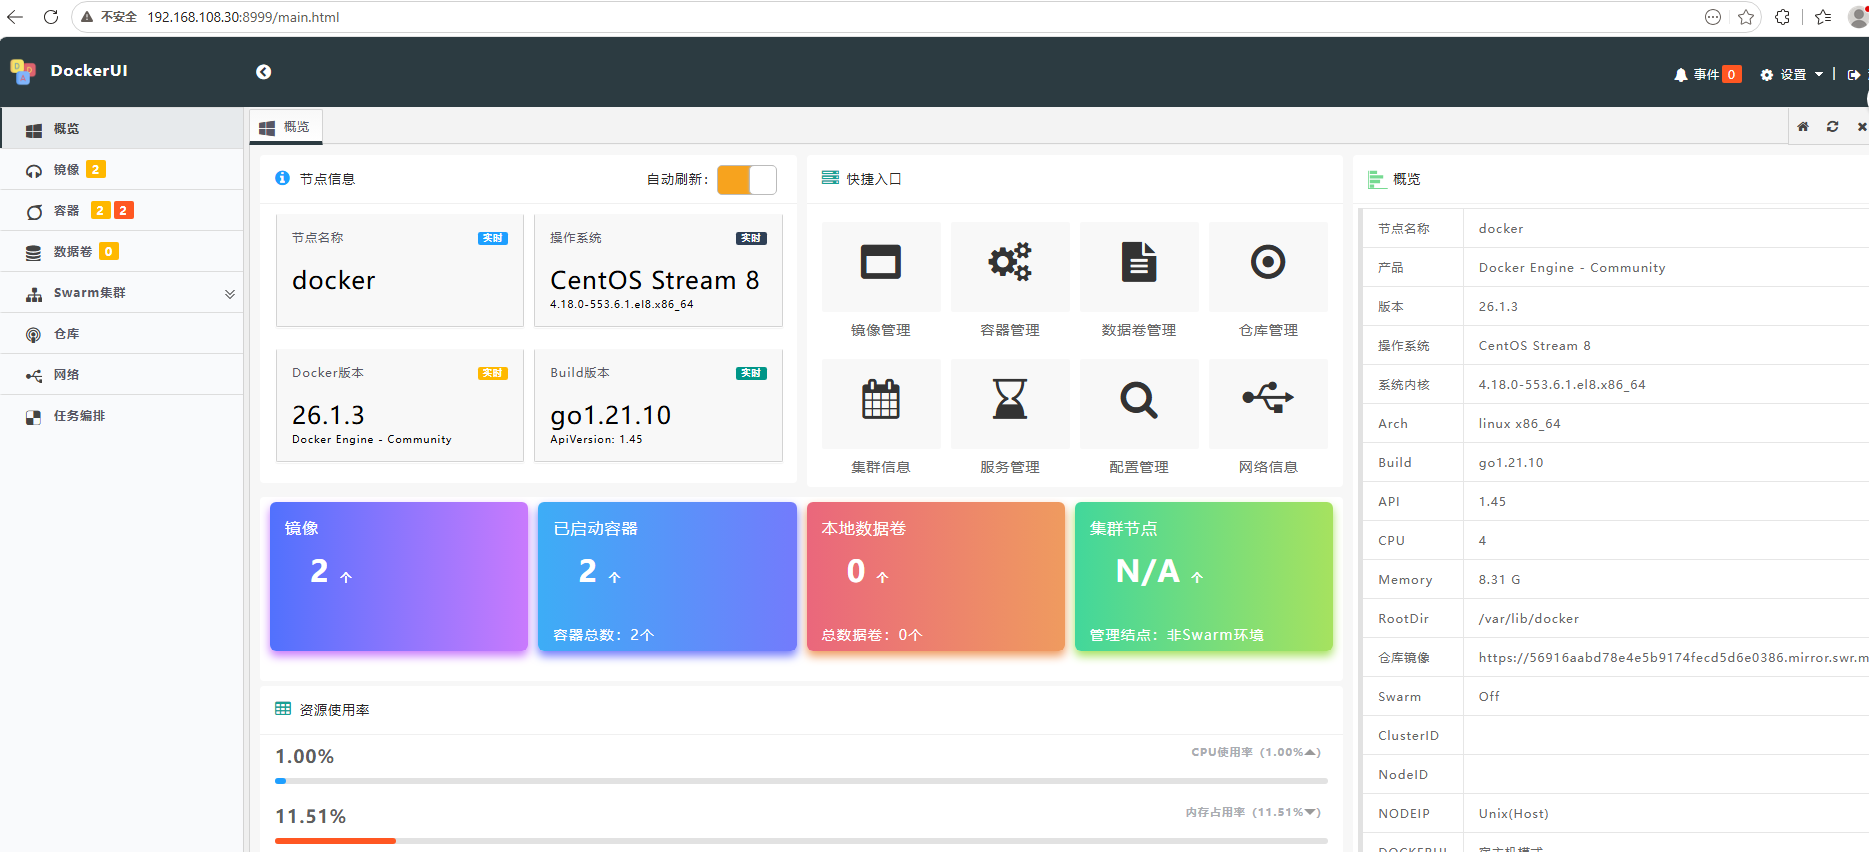Screen dimensions: 1869x852
Task: Expand the Swarm集群 sidebar menu
Action: click(121, 293)
